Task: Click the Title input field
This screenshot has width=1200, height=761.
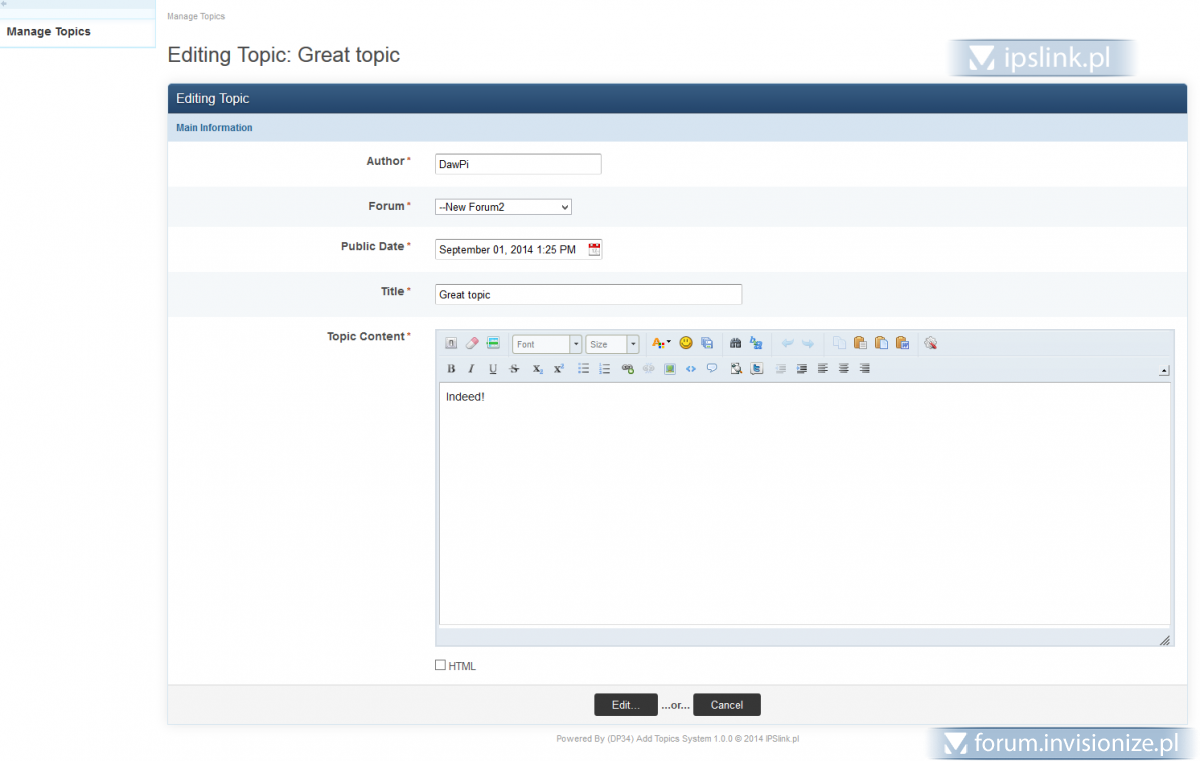Action: (588, 295)
